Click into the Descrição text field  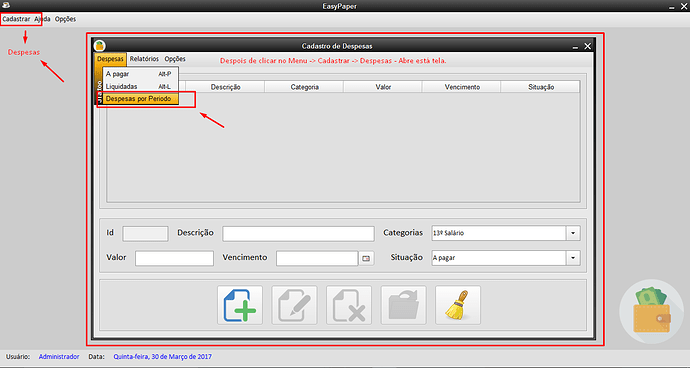tap(298, 234)
